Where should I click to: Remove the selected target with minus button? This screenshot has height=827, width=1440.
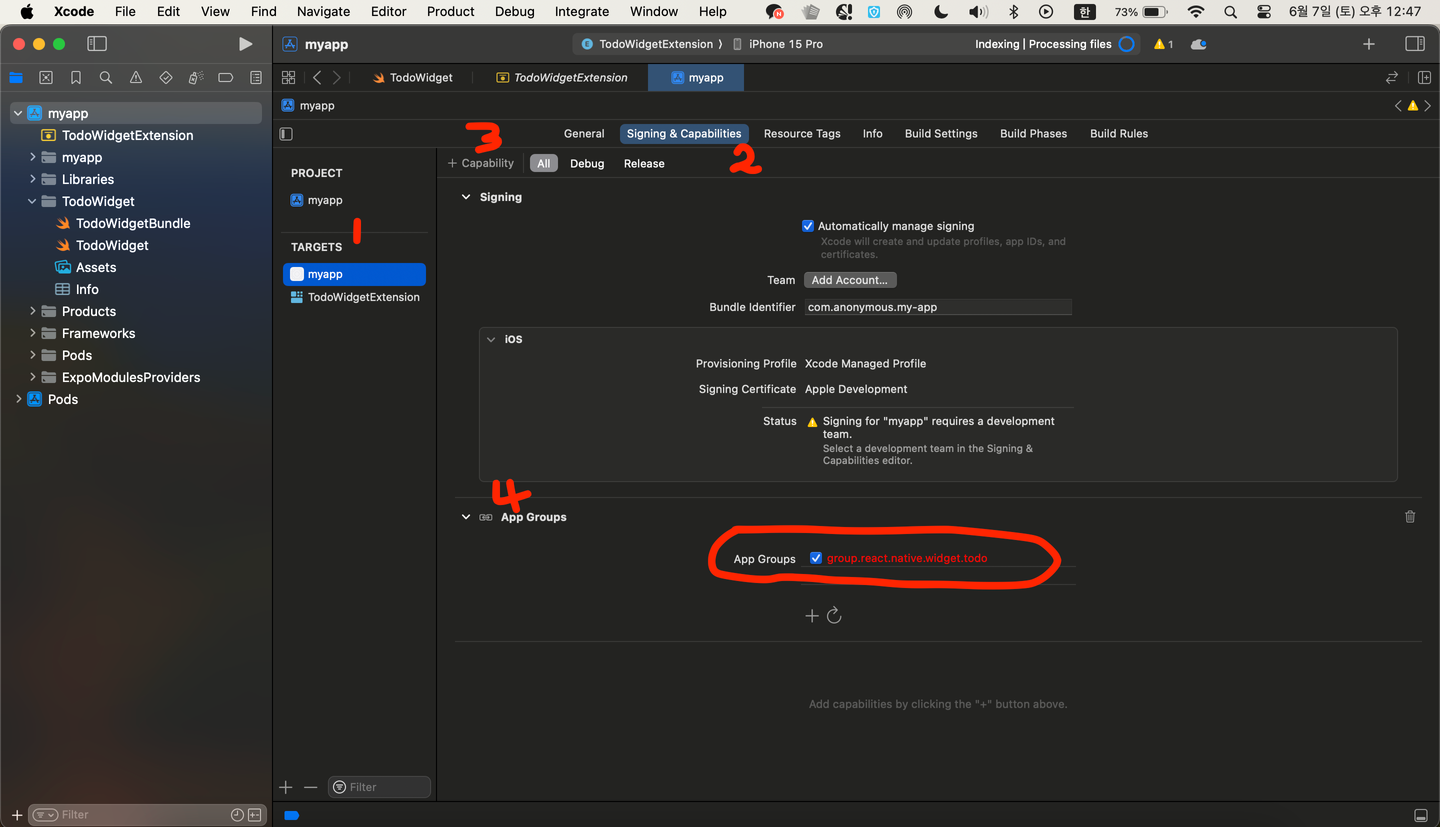(x=310, y=787)
